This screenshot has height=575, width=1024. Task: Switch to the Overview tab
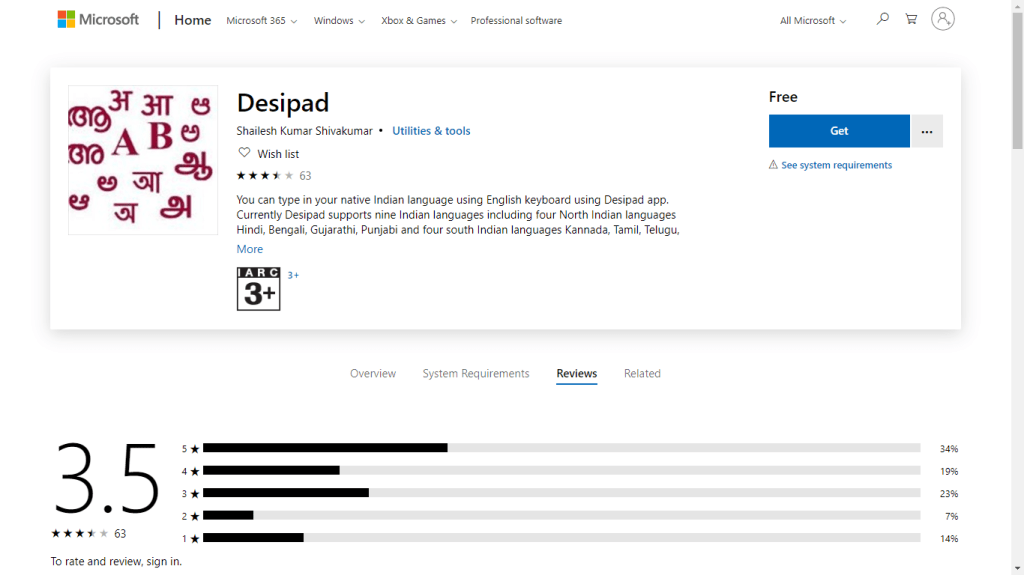click(x=373, y=374)
